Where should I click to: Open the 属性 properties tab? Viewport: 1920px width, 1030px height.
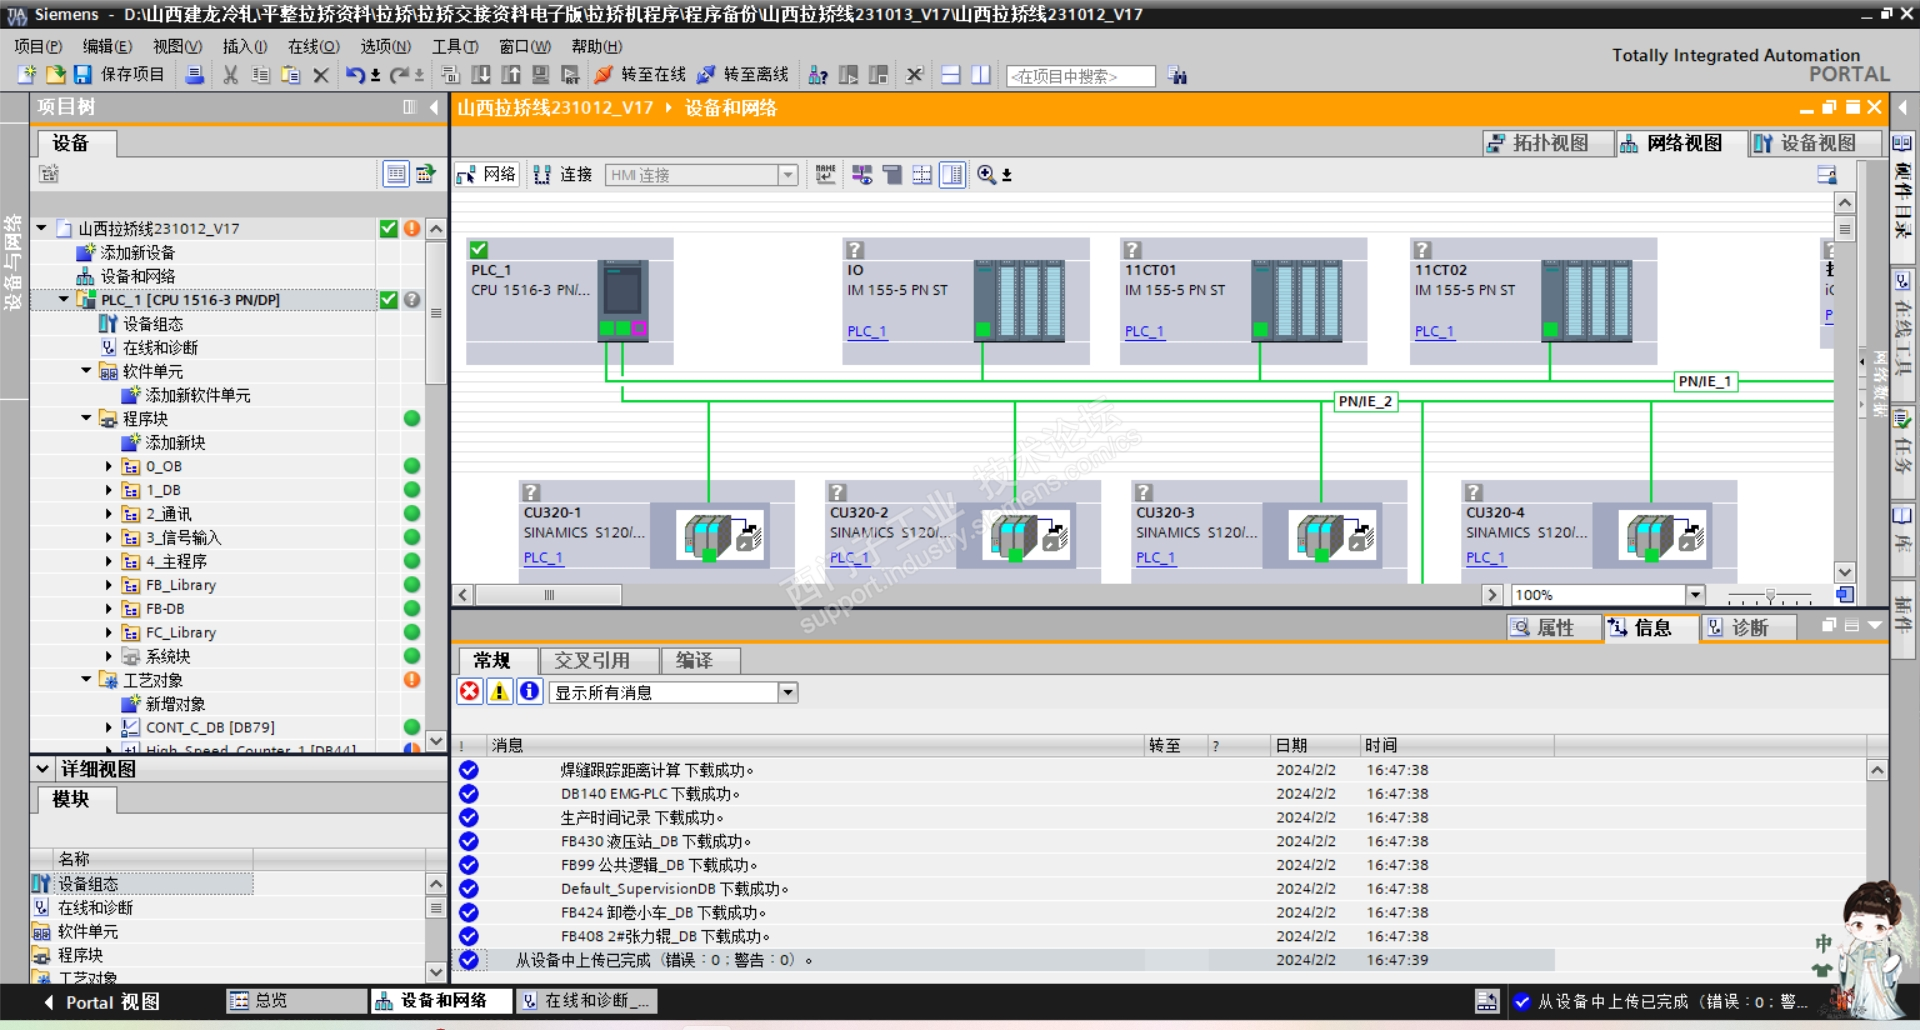[1553, 627]
